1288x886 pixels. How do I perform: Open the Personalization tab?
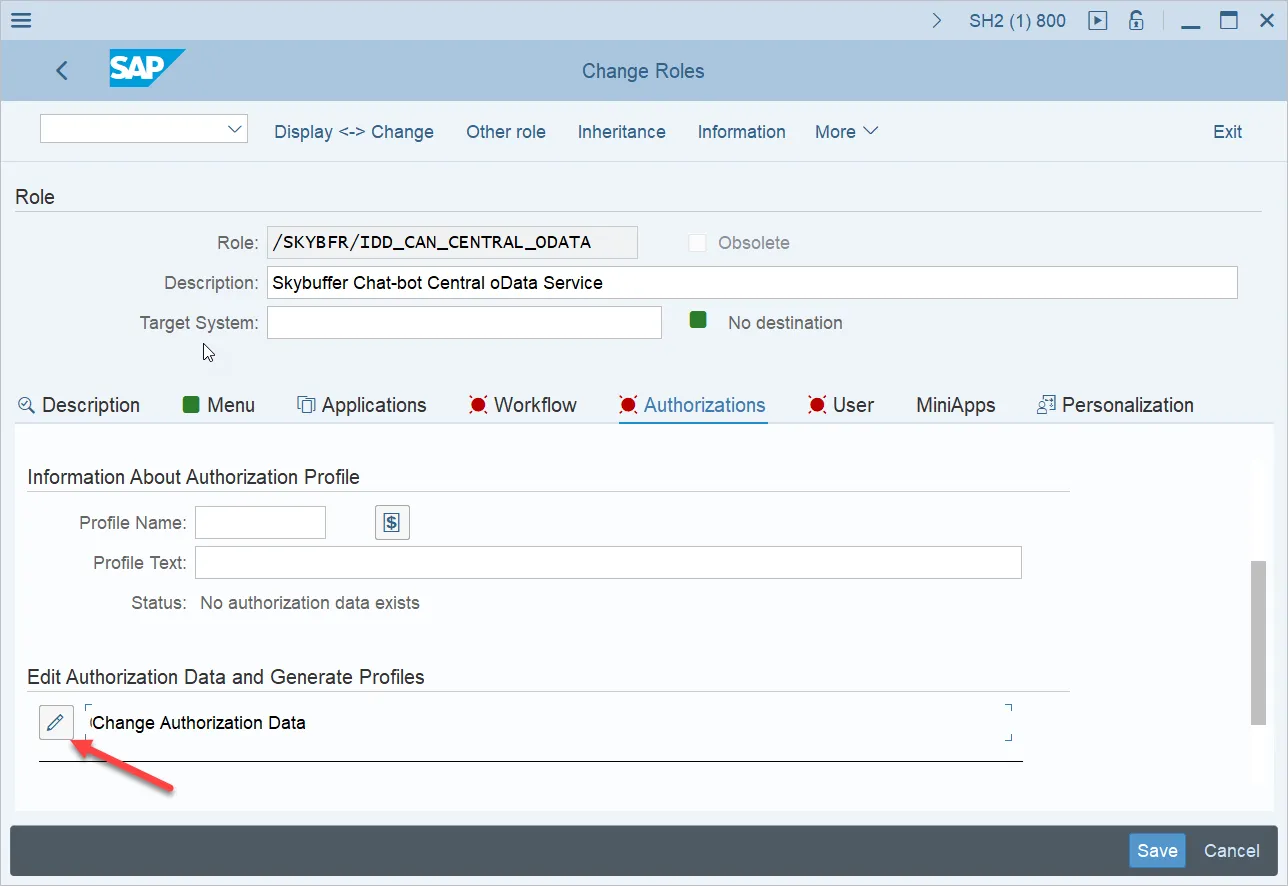pos(1116,405)
